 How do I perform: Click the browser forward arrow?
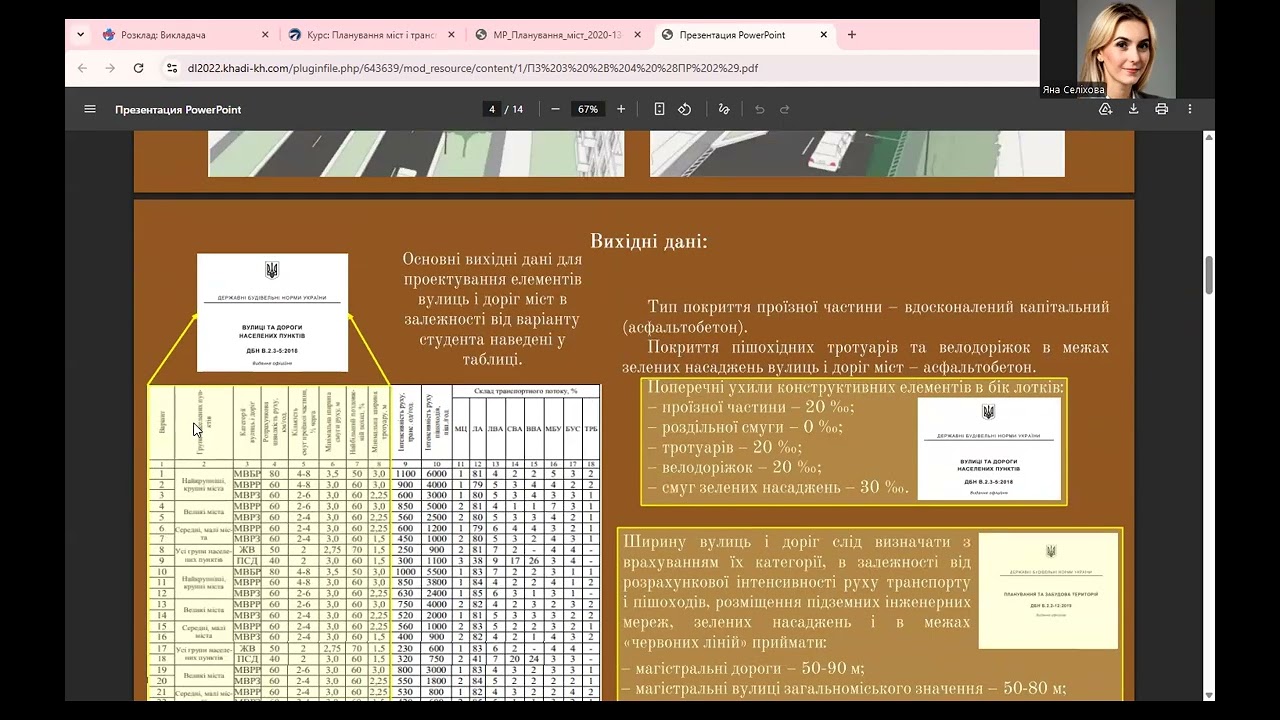(110, 68)
